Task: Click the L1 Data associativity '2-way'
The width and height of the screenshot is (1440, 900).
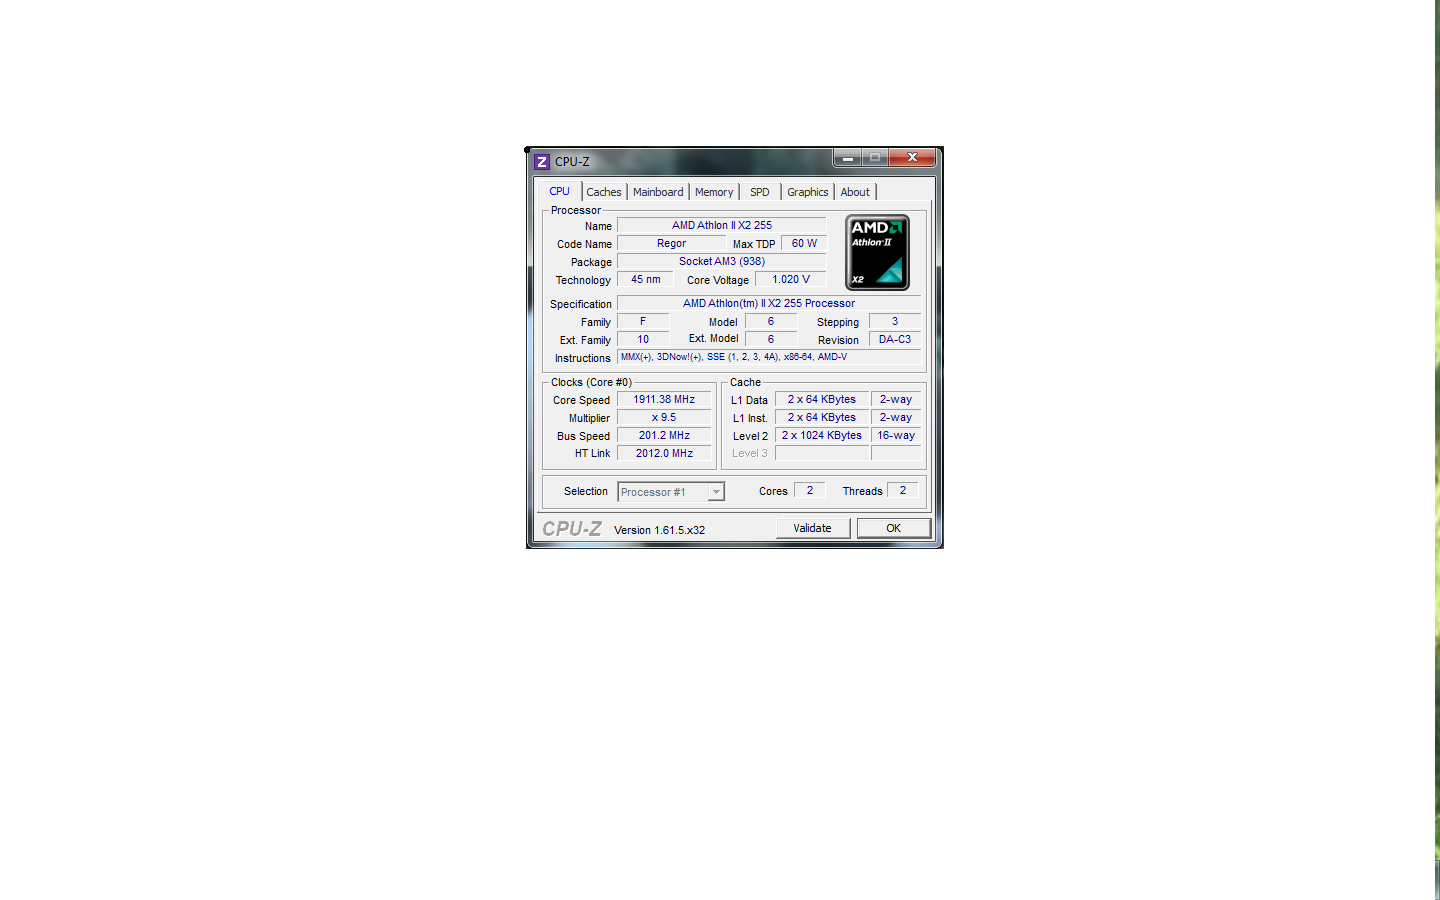Action: (896, 399)
